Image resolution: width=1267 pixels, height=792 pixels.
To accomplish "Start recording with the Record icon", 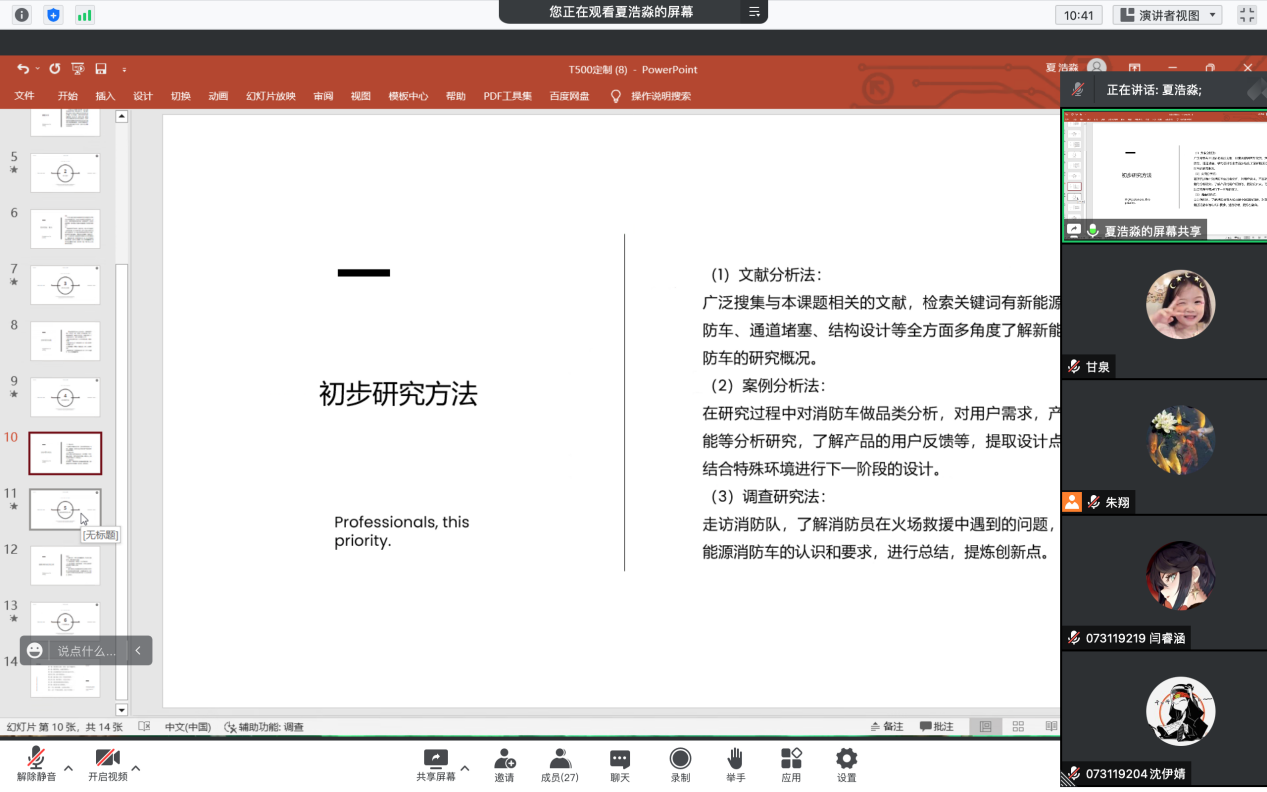I will click(680, 759).
